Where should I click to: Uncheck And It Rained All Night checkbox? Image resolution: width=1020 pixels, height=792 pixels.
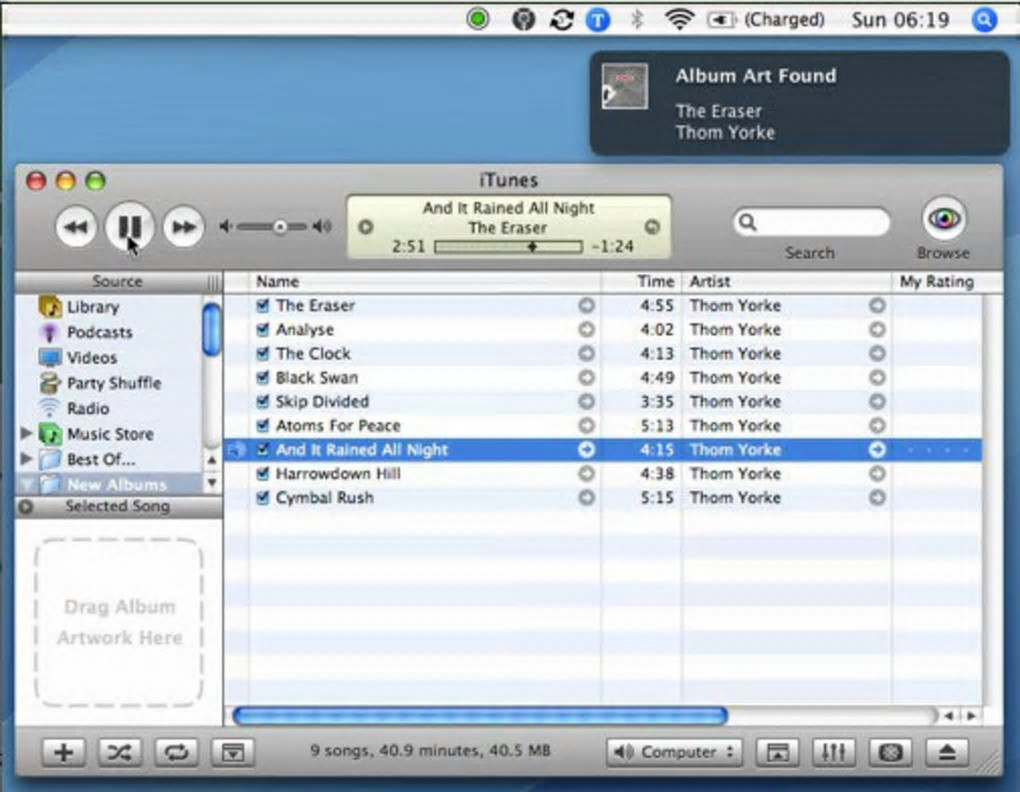pos(263,449)
